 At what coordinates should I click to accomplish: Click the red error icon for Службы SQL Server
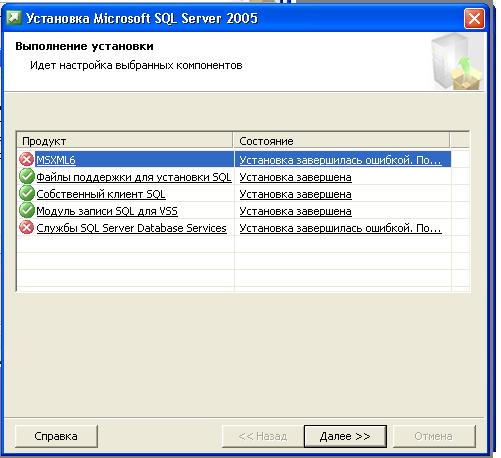26,228
